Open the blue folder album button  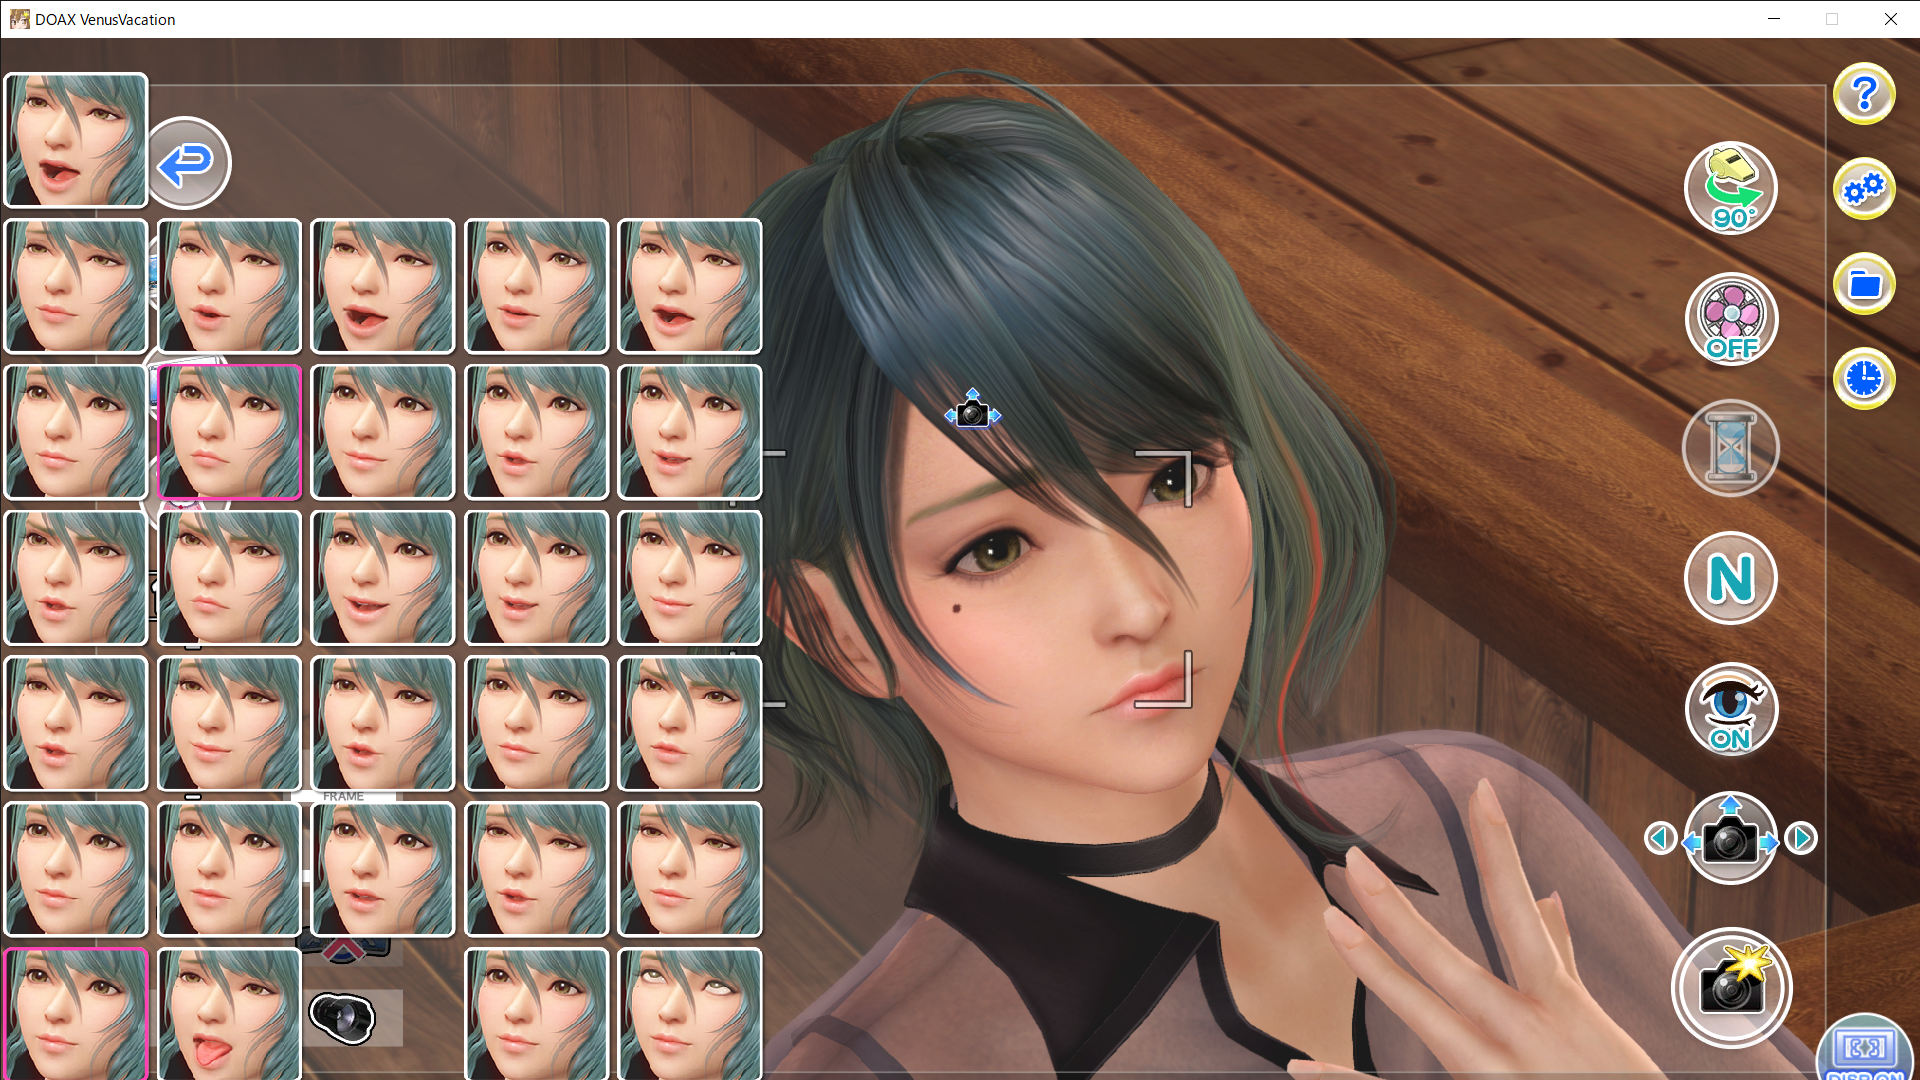click(x=1864, y=284)
